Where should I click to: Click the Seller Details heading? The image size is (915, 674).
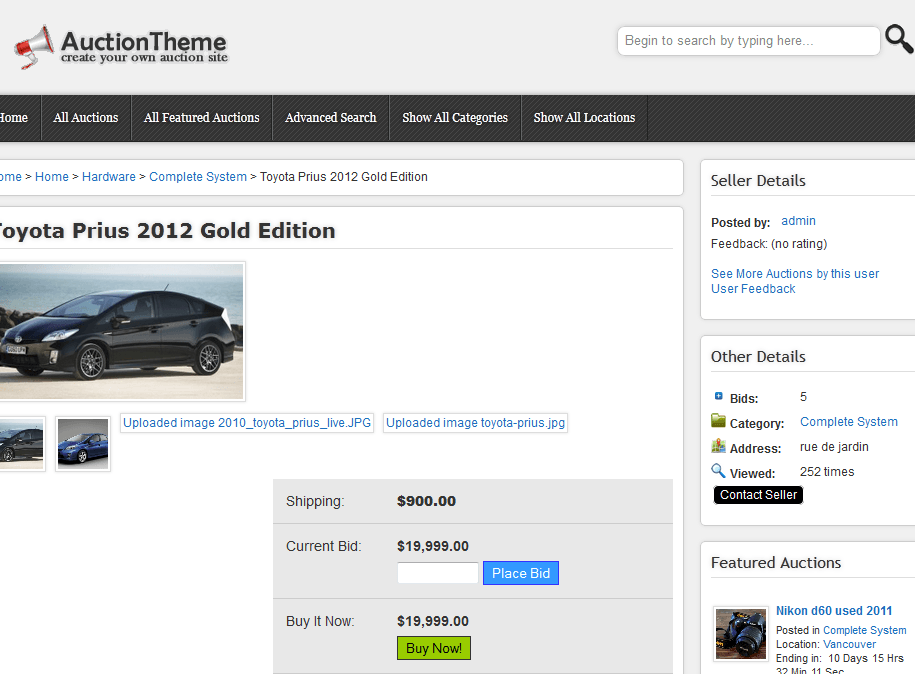758,181
